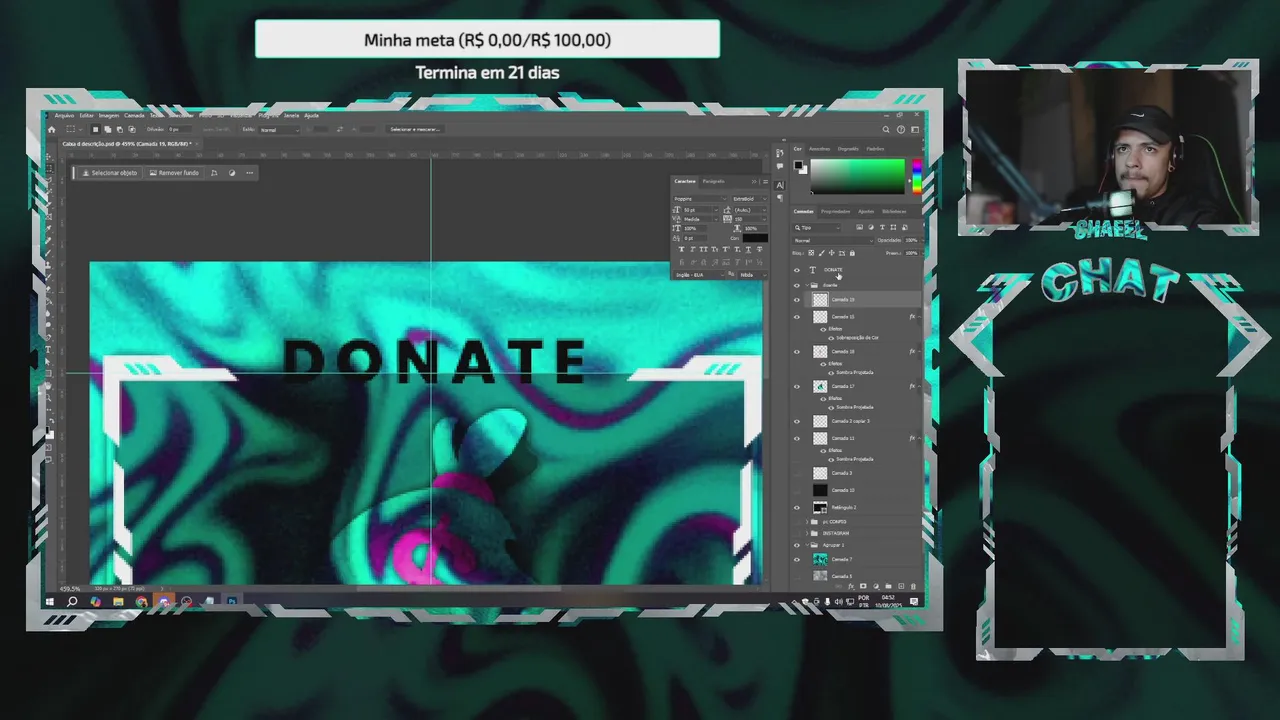Click the transform icon in contextual task bar
This screenshot has width=1280, height=720.
pyautogui.click(x=214, y=173)
